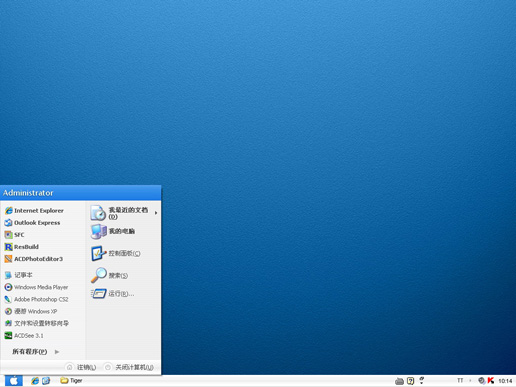Screen dimensions: 516x387
Task: Click the Apple logo start button
Action: 14,381
